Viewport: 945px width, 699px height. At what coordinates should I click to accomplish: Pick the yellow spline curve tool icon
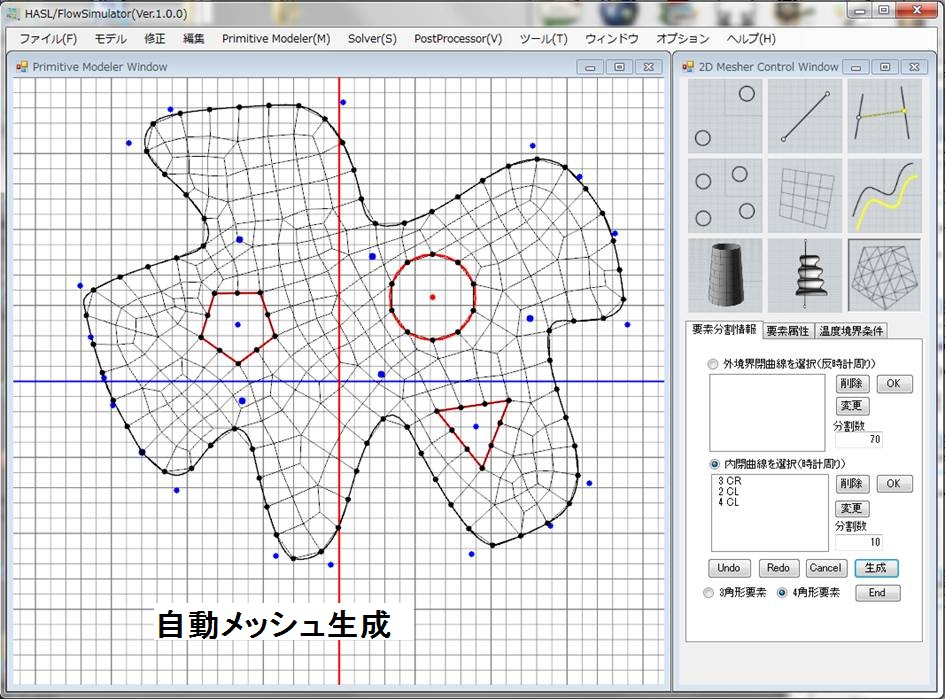pos(884,194)
